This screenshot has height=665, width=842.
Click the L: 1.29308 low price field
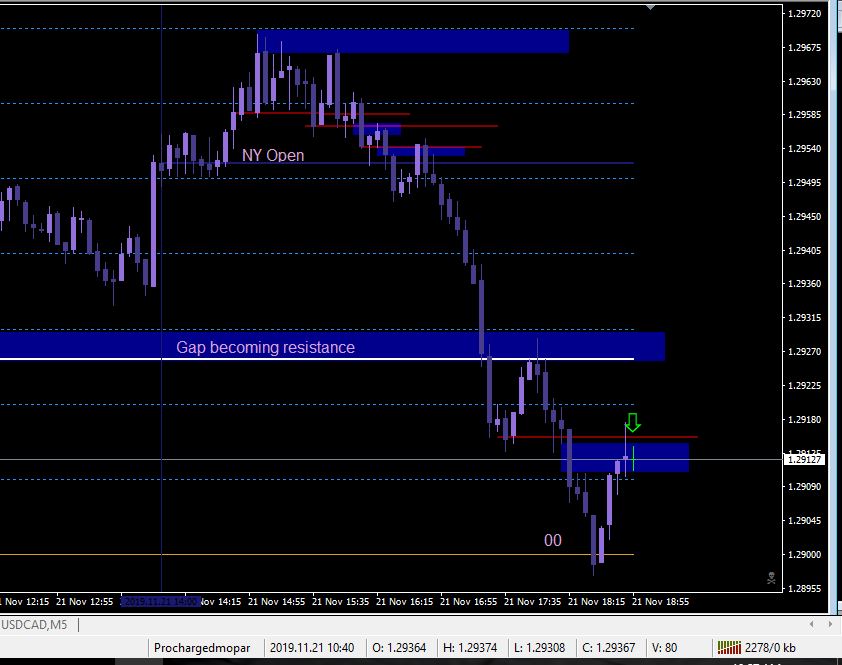[540, 648]
